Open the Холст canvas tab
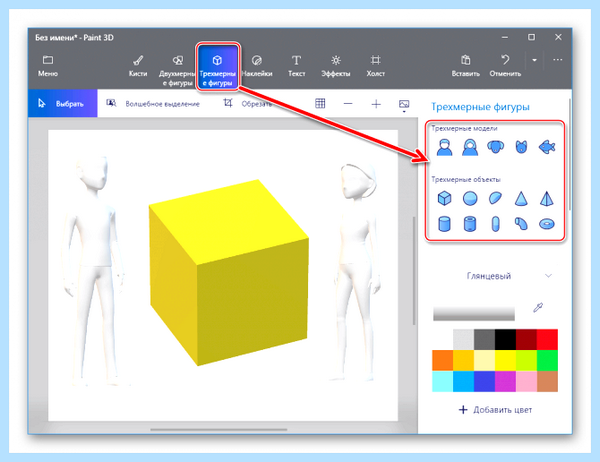600x462 pixels. (375, 65)
